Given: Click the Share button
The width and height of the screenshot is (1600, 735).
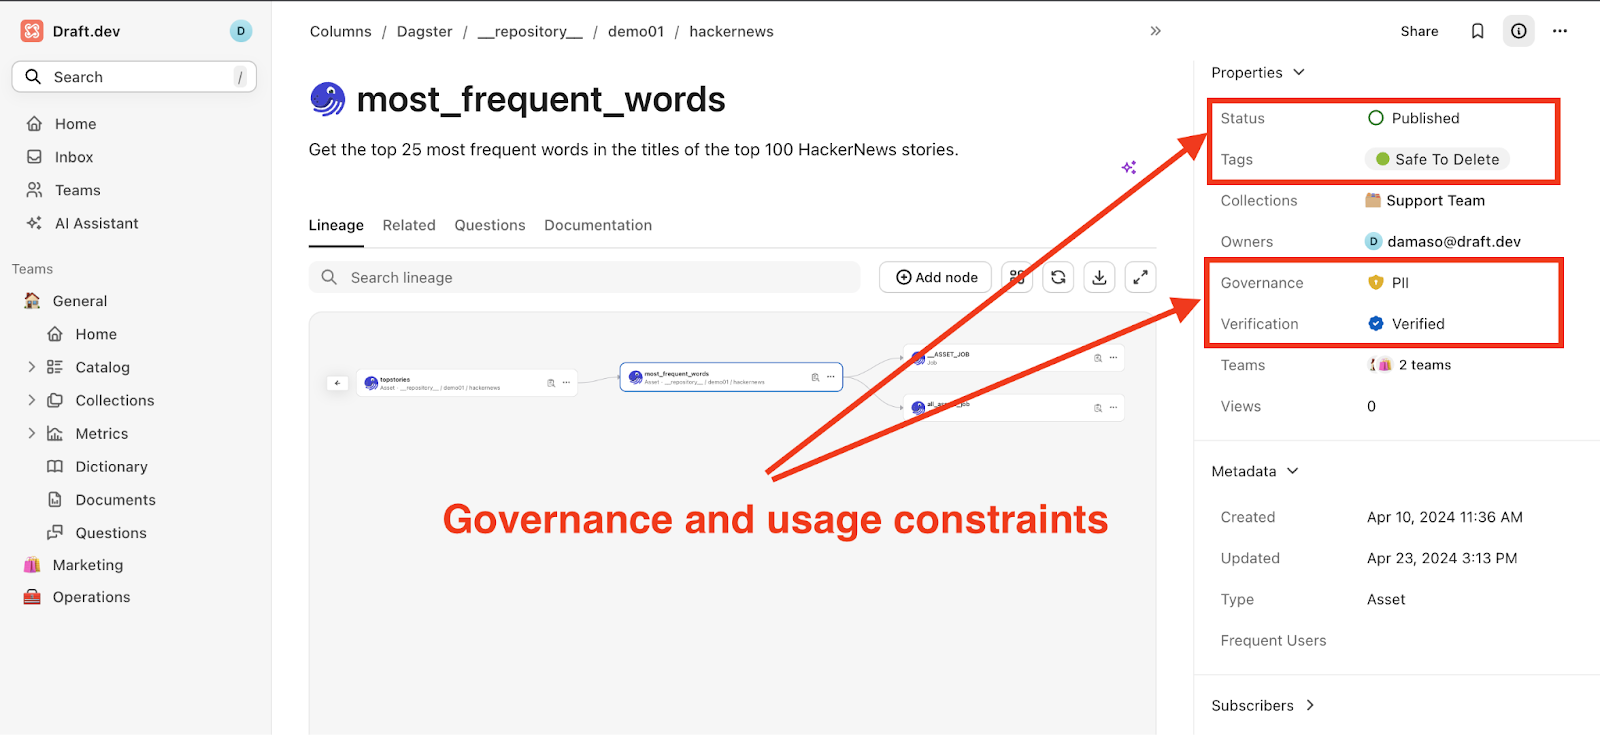Looking at the screenshot, I should click(1419, 31).
